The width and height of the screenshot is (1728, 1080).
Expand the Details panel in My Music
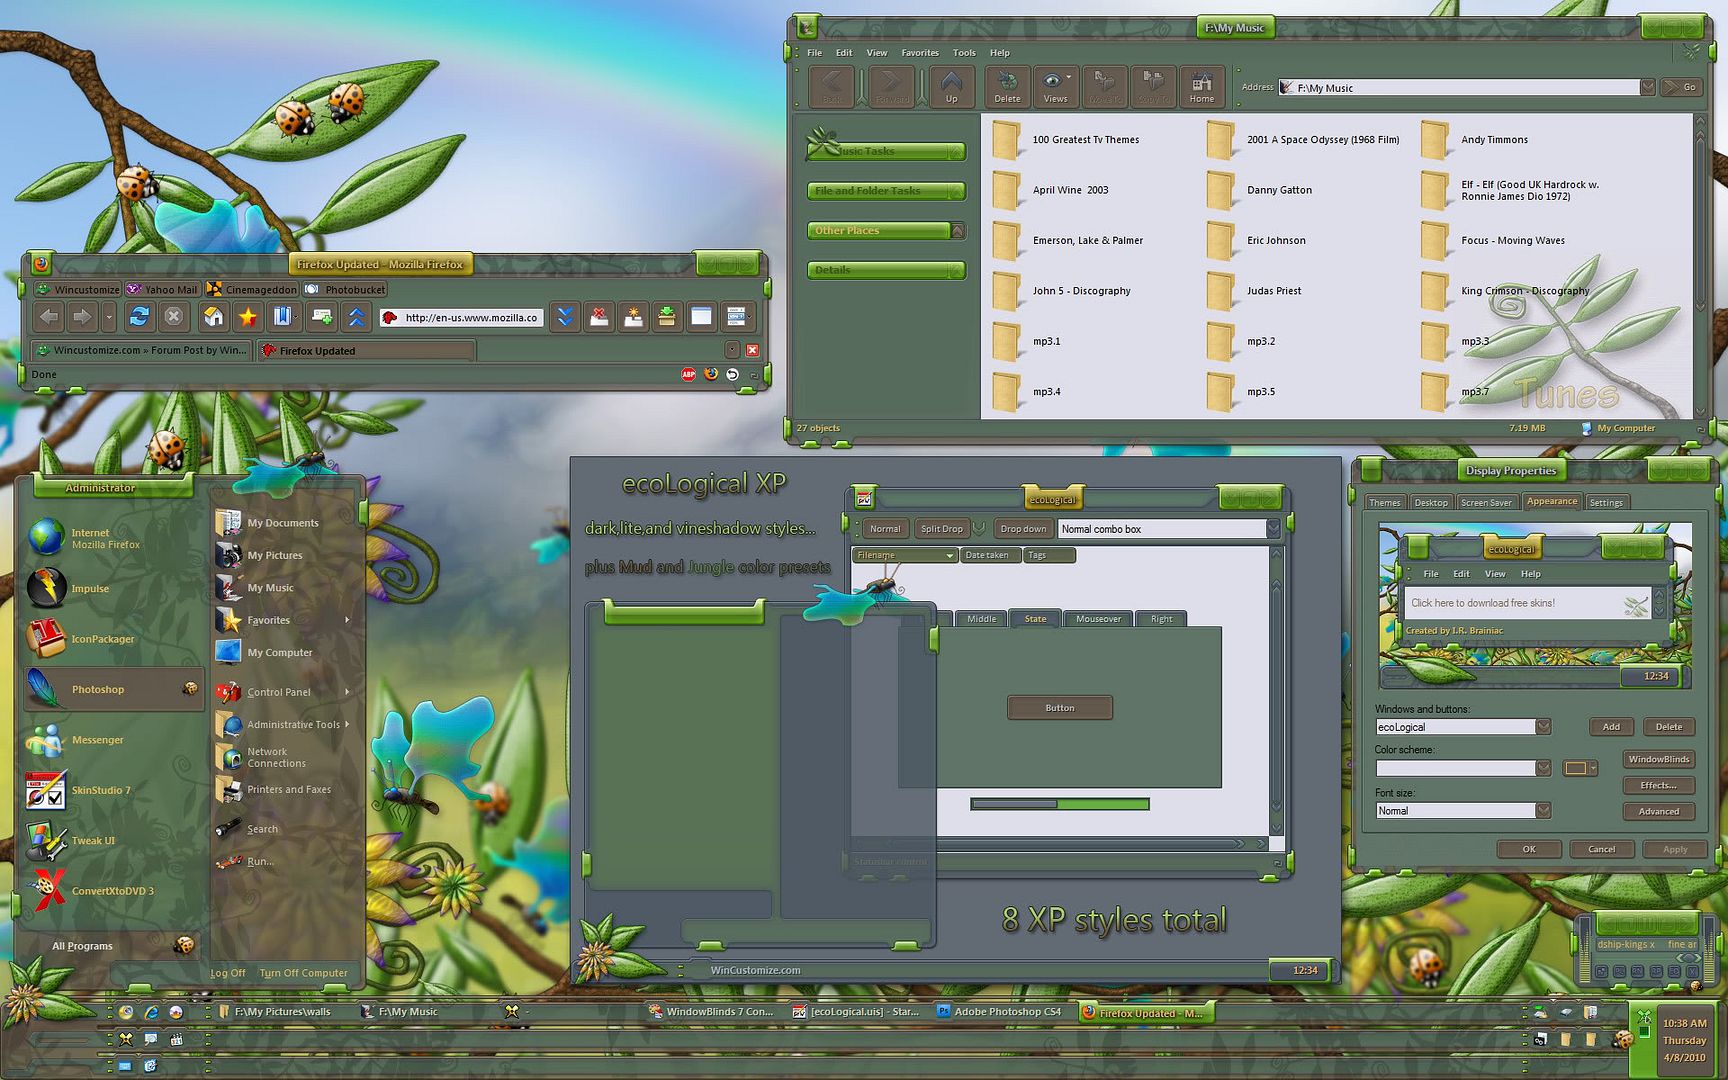(x=956, y=270)
